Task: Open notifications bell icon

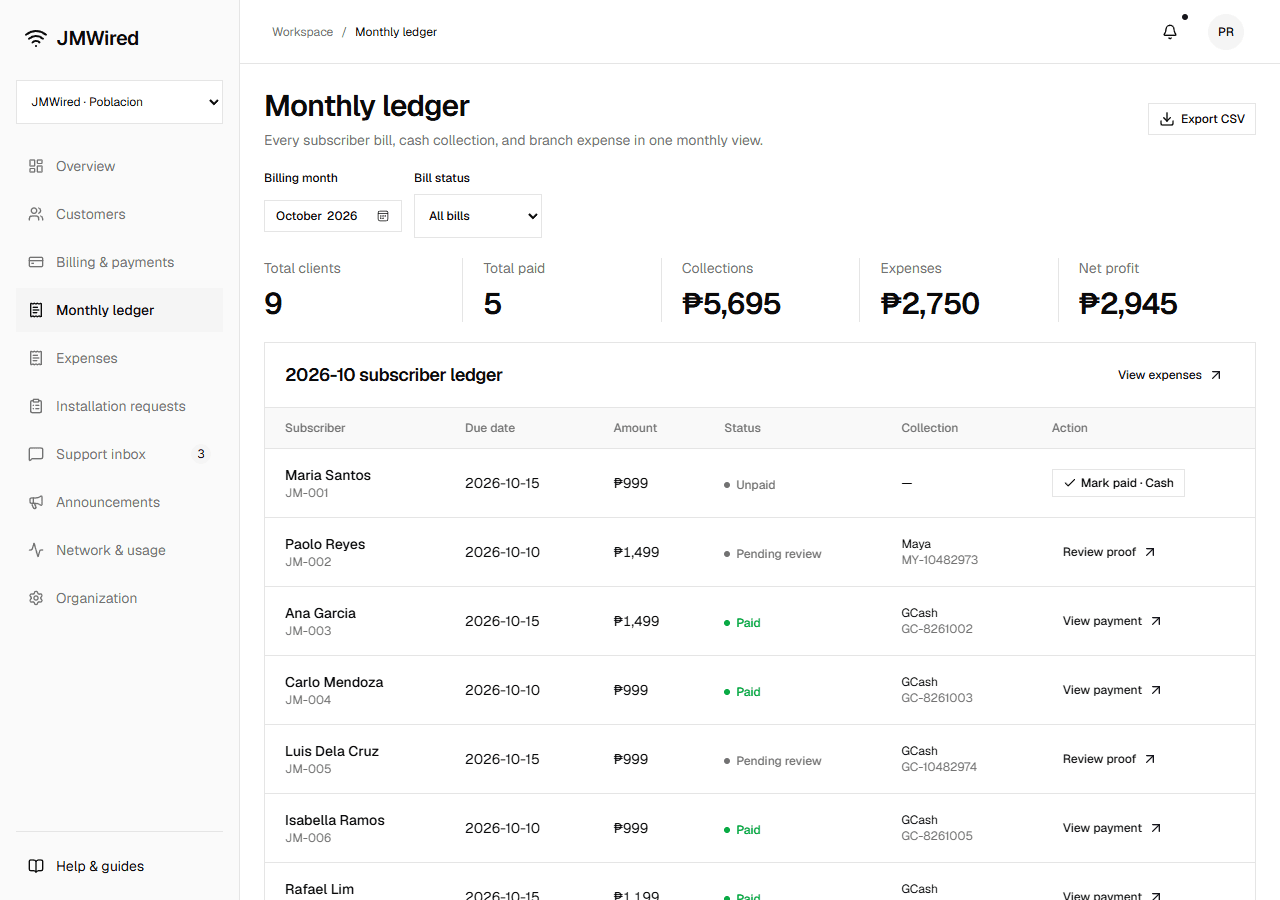Action: [1170, 32]
